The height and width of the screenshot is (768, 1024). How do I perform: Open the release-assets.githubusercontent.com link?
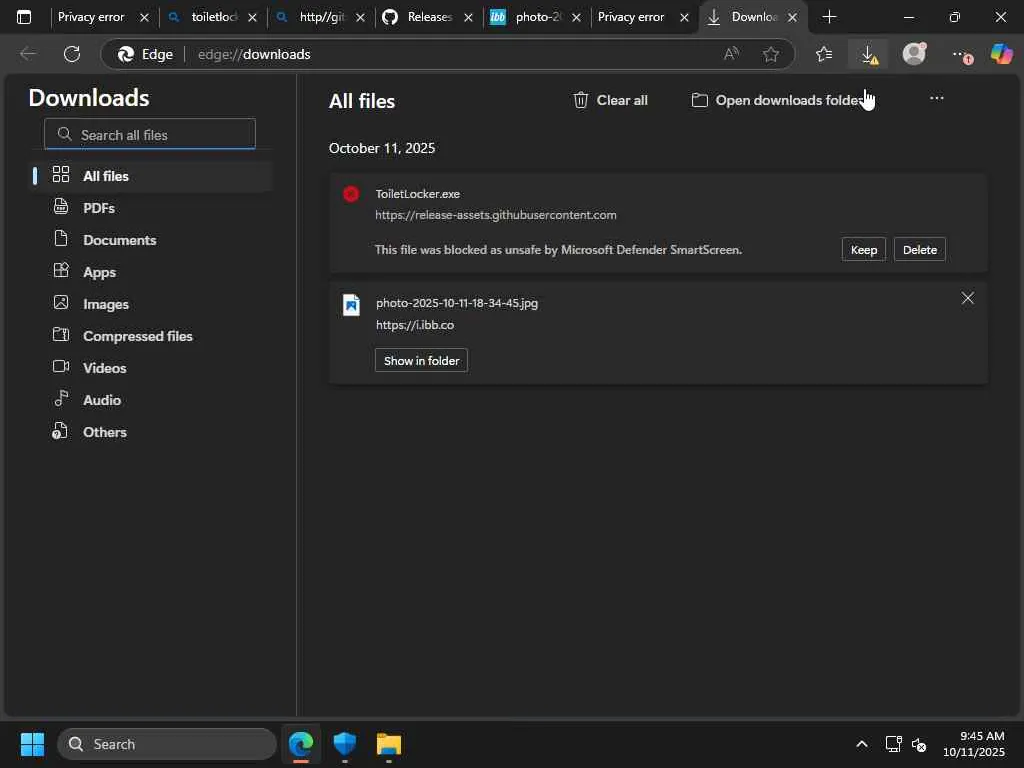tap(496, 215)
